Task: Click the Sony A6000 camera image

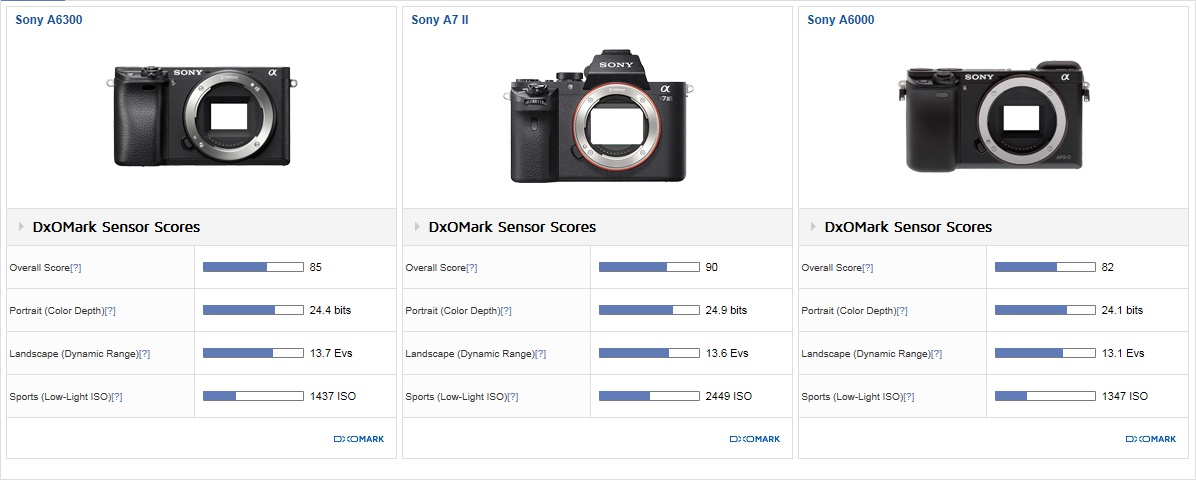Action: (994, 116)
